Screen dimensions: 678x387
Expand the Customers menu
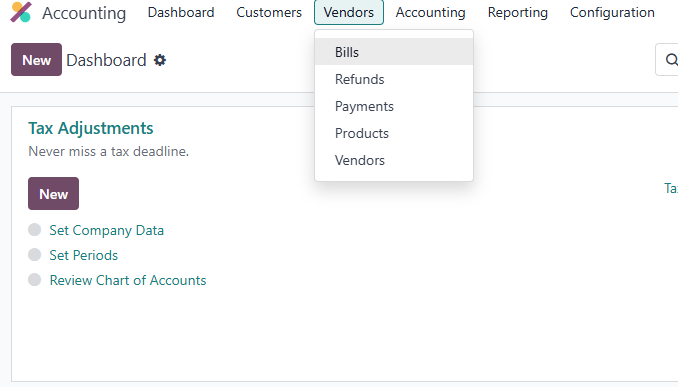pyautogui.click(x=269, y=13)
